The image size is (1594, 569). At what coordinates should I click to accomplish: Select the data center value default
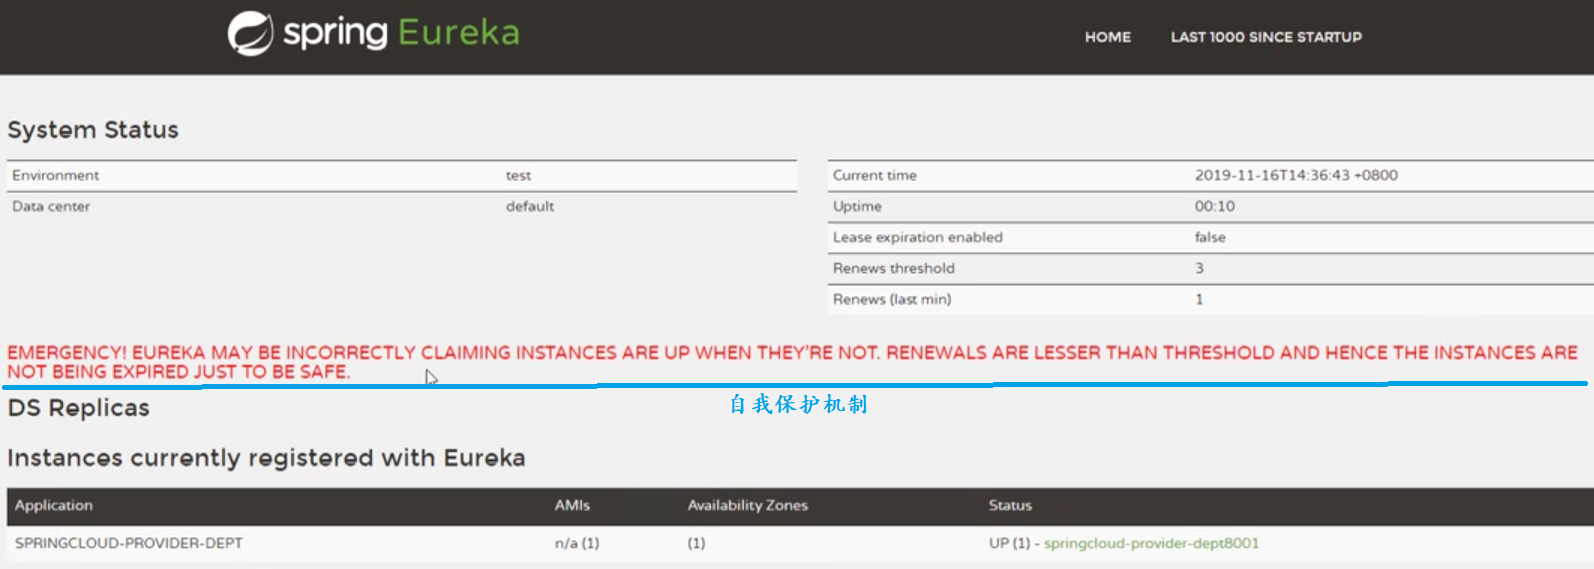click(530, 206)
